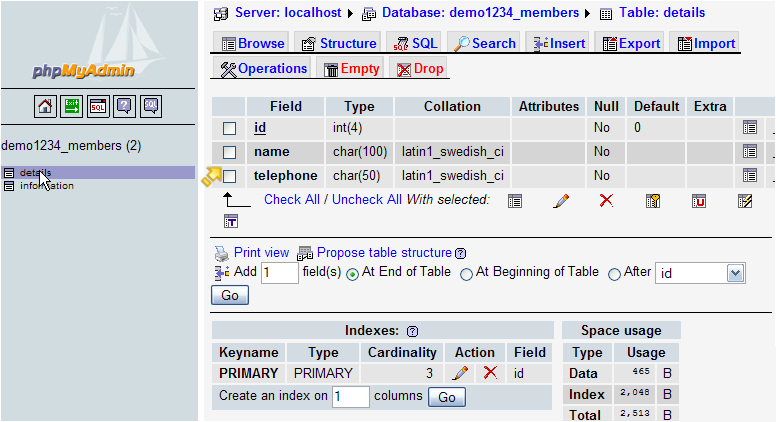776x422 pixels.
Task: Open the After field dropdown showing id
Action: point(700,273)
